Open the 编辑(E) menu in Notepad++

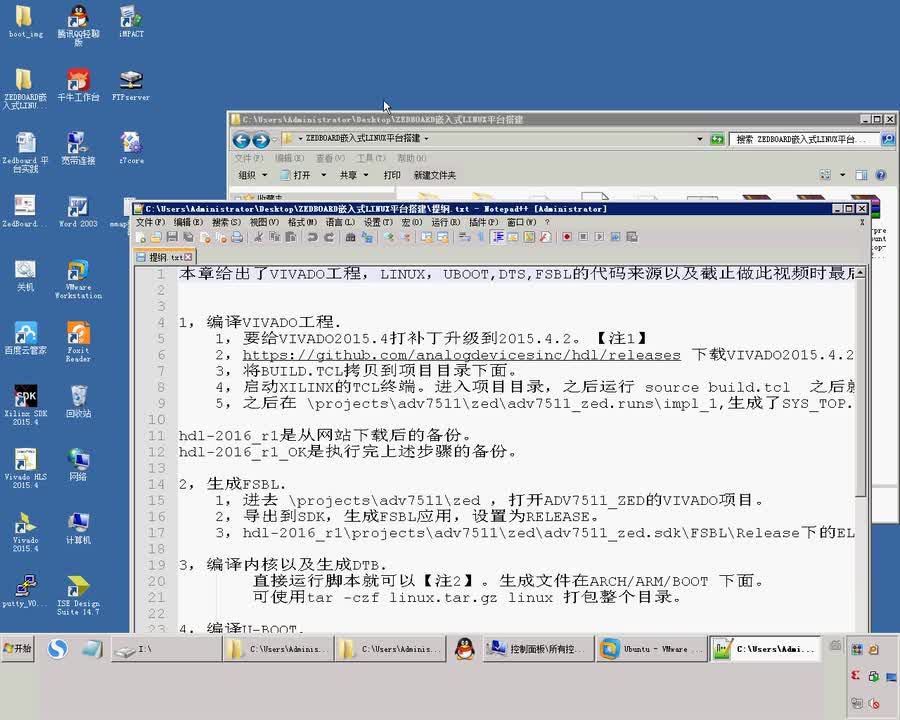(x=188, y=222)
